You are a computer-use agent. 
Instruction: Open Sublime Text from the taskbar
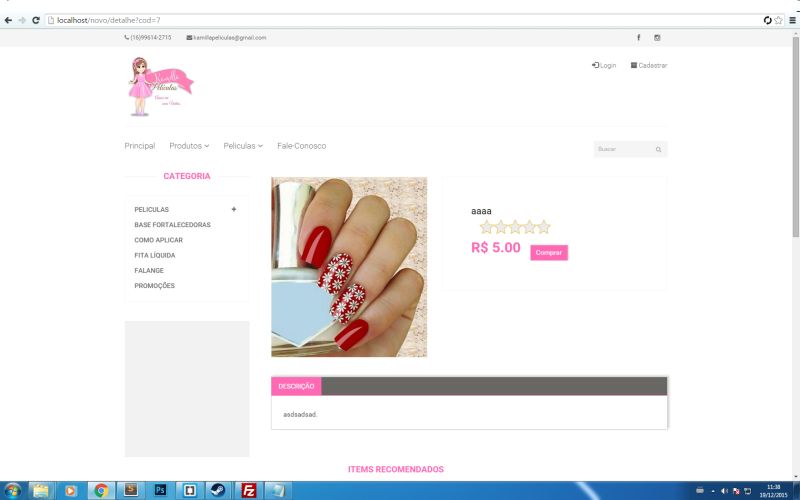[x=131, y=491]
